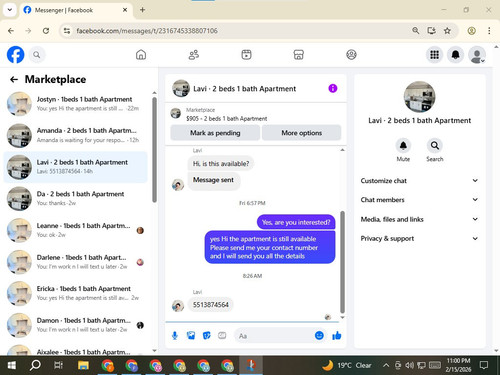Open the Video/Reels icon in top navigation
Viewport: 500px width, 375px height.
(246, 55)
